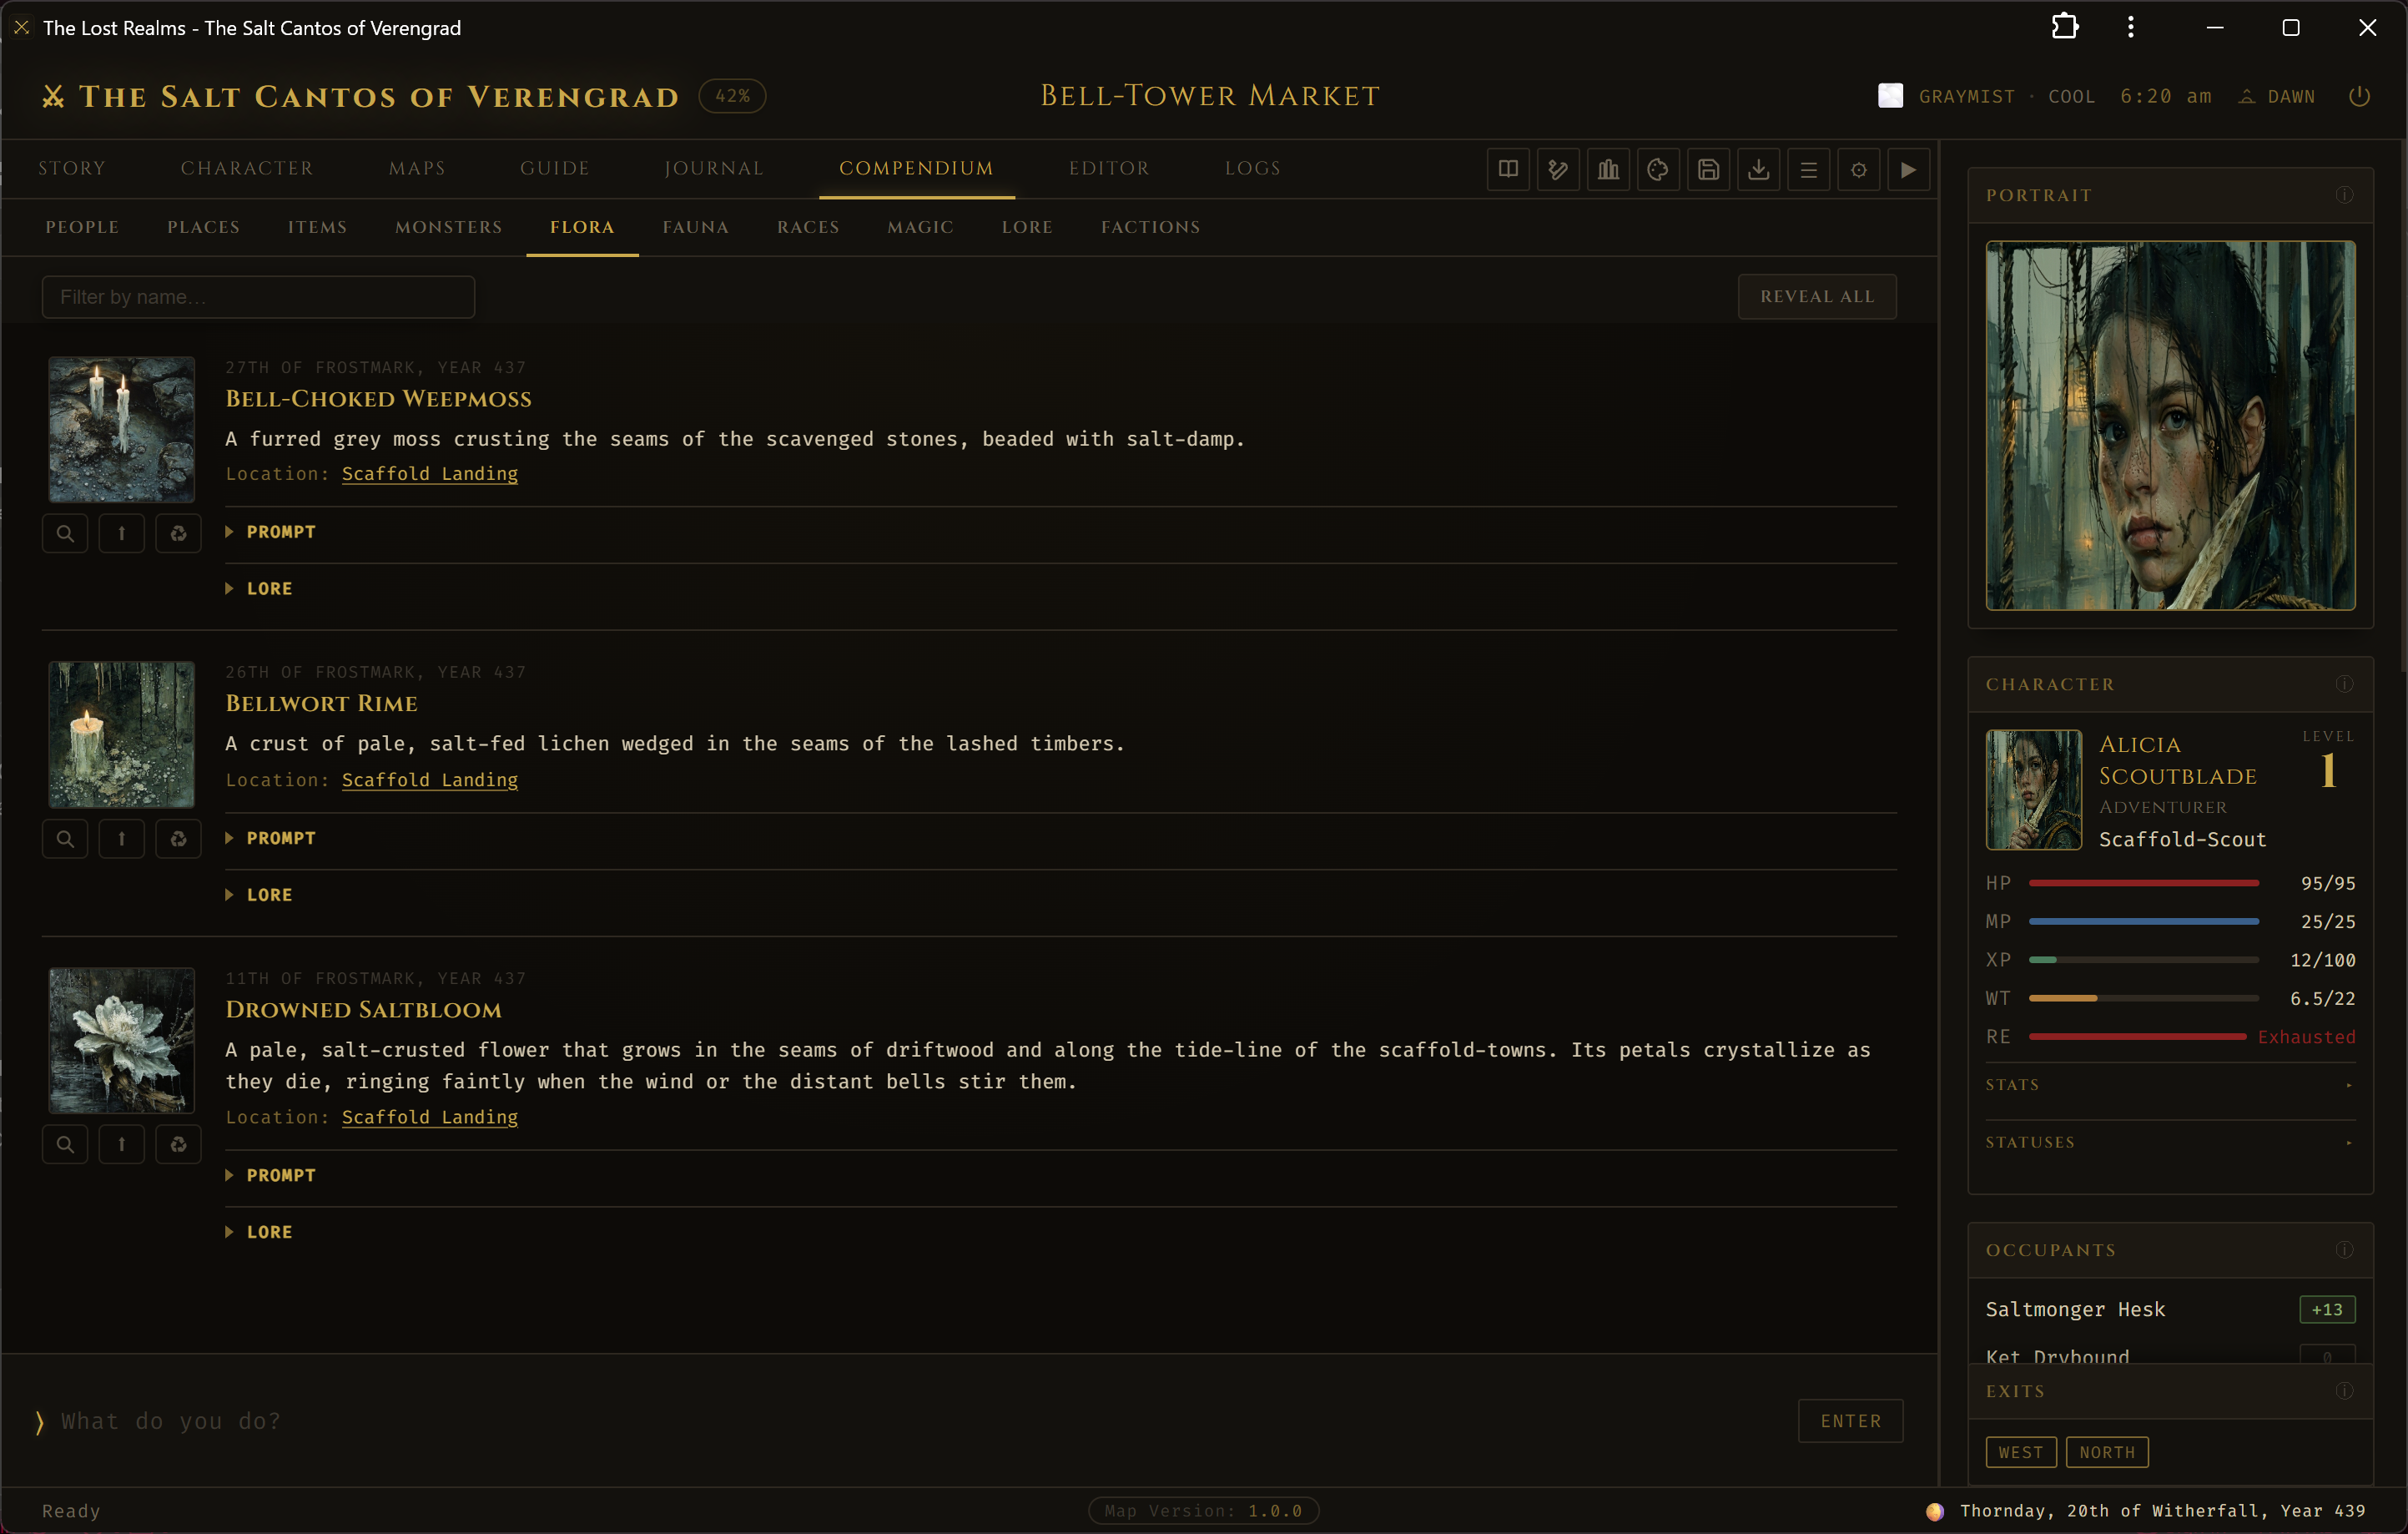Screen dimensions: 2408x1534
Task: Open the book reader icon in toolbar
Action: click(1508, 169)
